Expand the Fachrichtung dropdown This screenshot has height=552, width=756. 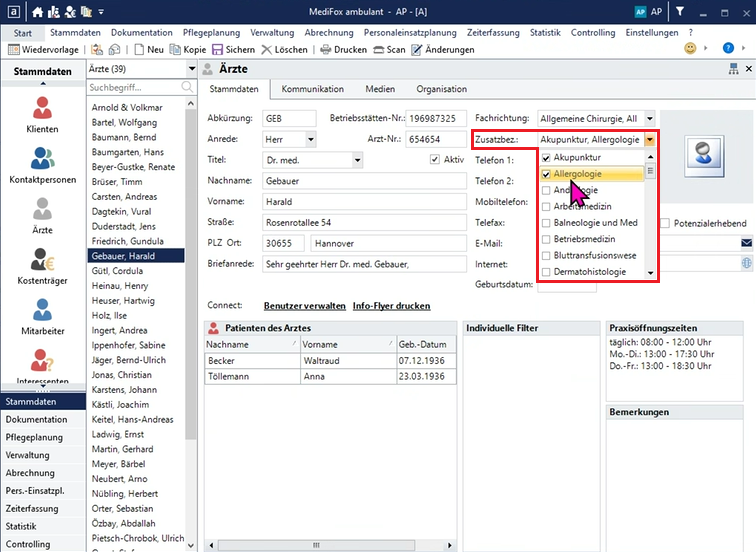pyautogui.click(x=650, y=118)
